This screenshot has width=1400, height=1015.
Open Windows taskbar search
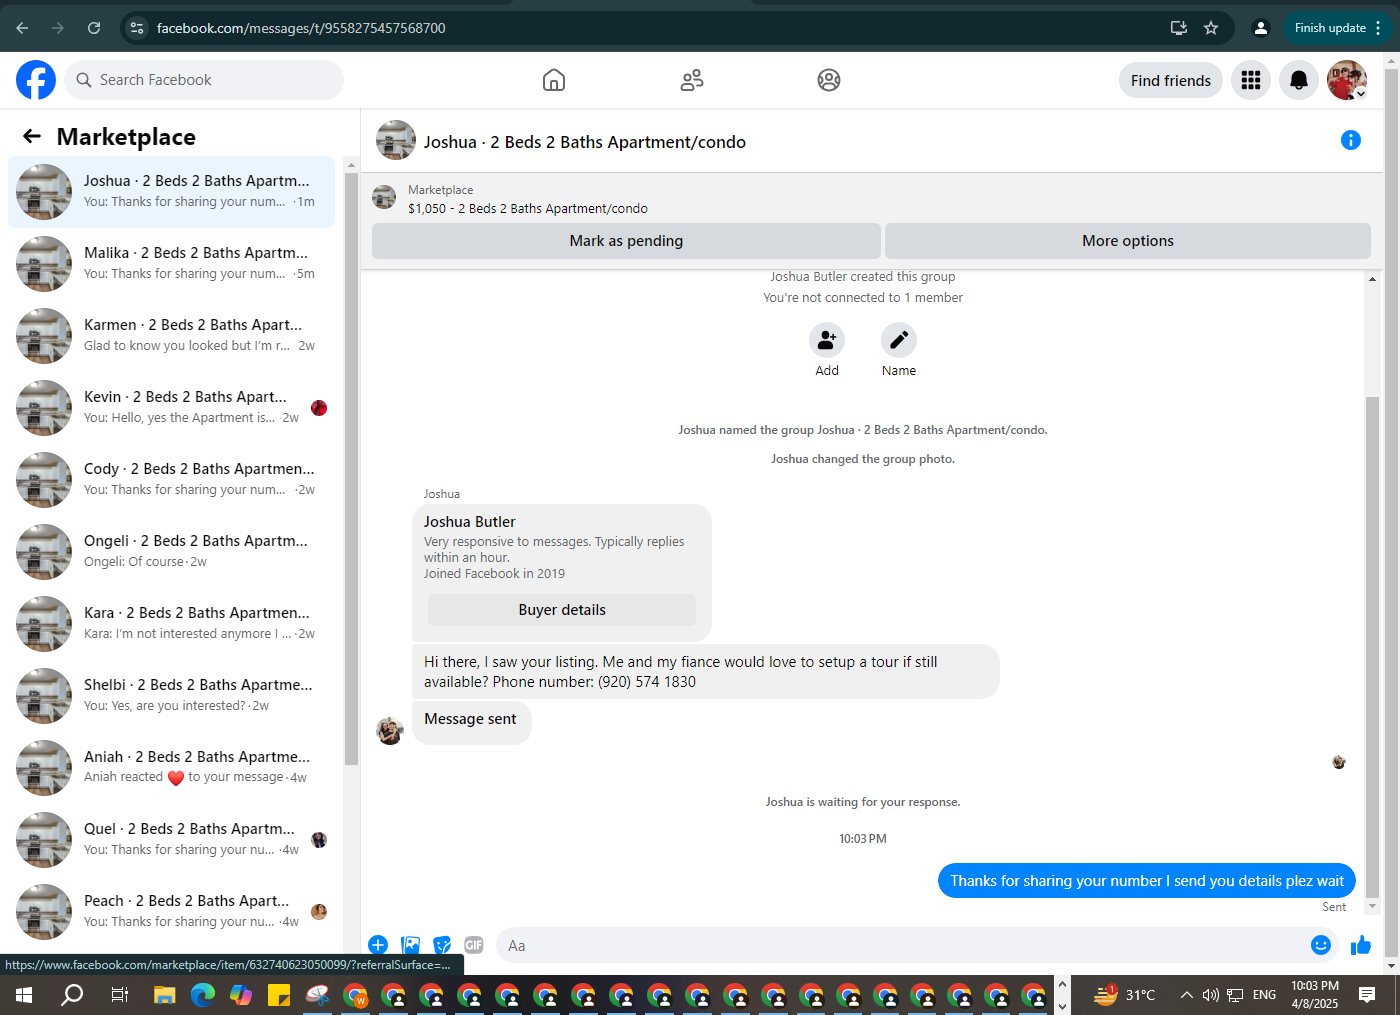pyautogui.click(x=72, y=995)
